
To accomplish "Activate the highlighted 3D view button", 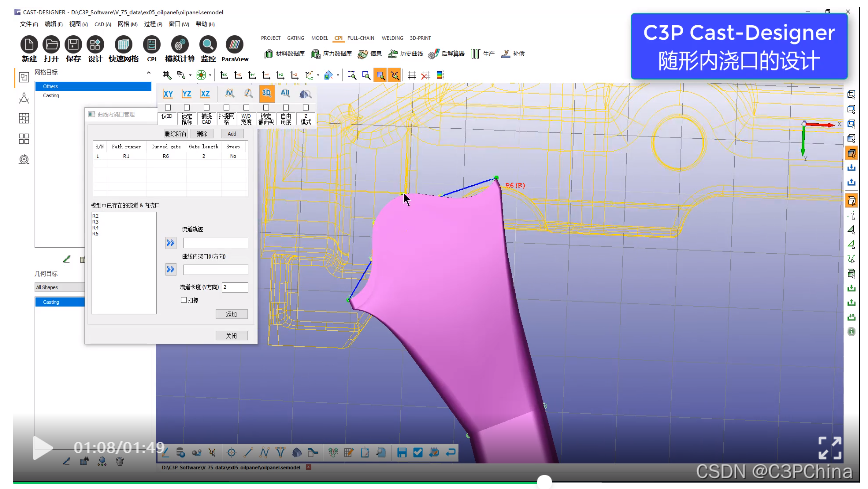I will pyautogui.click(x=267, y=94).
